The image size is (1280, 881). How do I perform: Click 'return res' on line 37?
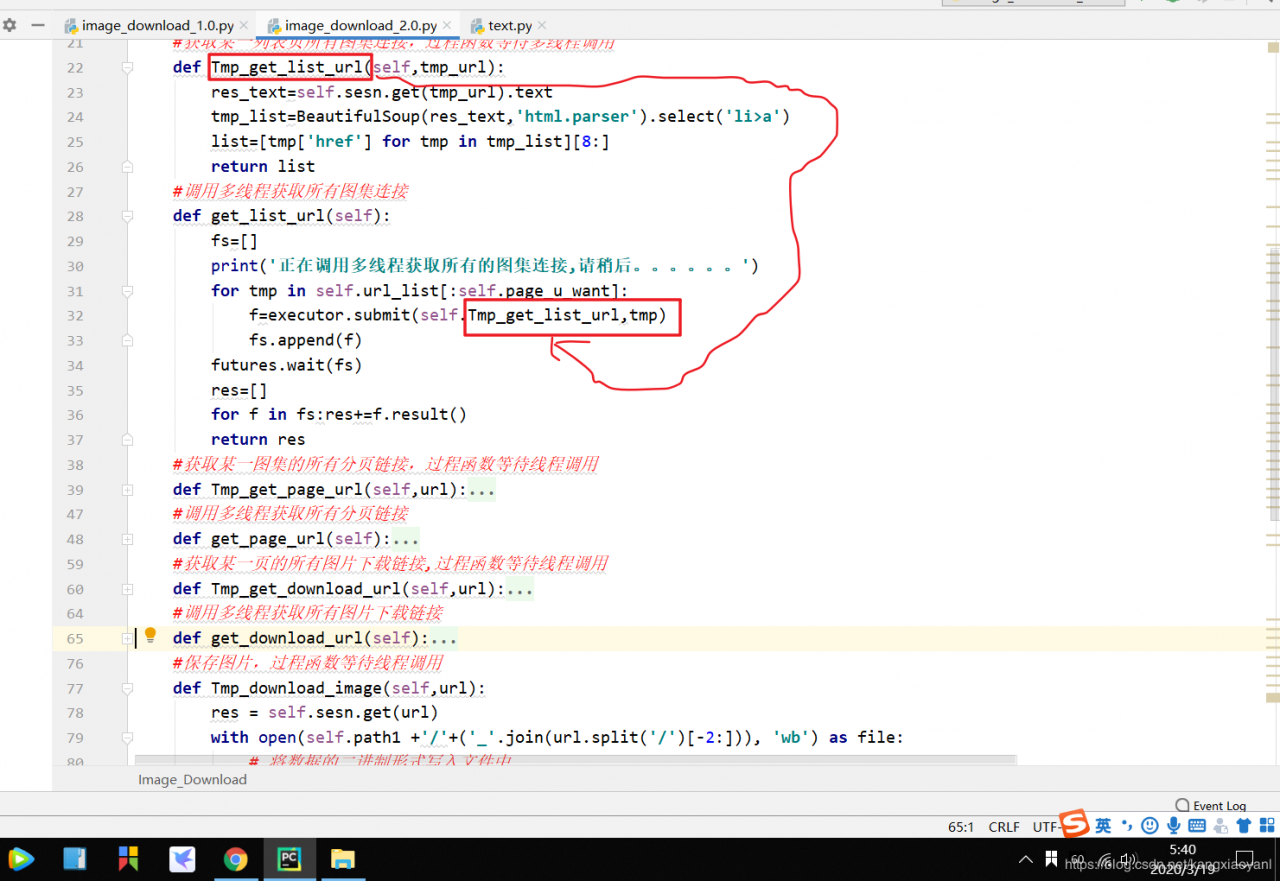(258, 440)
